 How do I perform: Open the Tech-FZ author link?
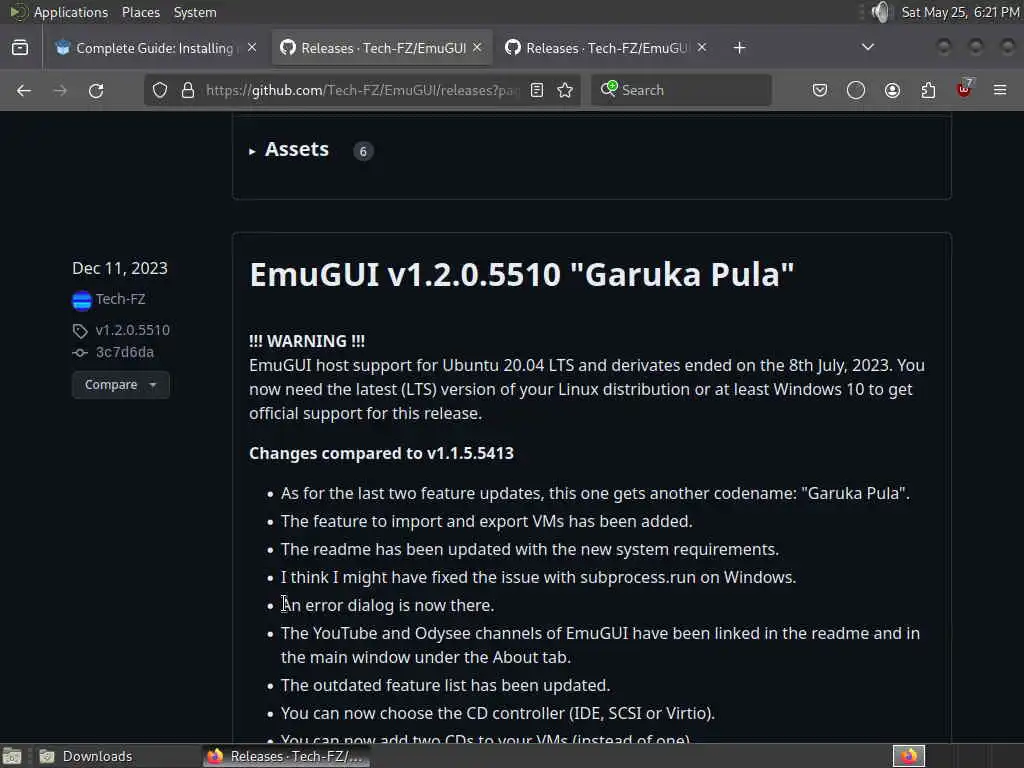pyautogui.click(x=121, y=299)
